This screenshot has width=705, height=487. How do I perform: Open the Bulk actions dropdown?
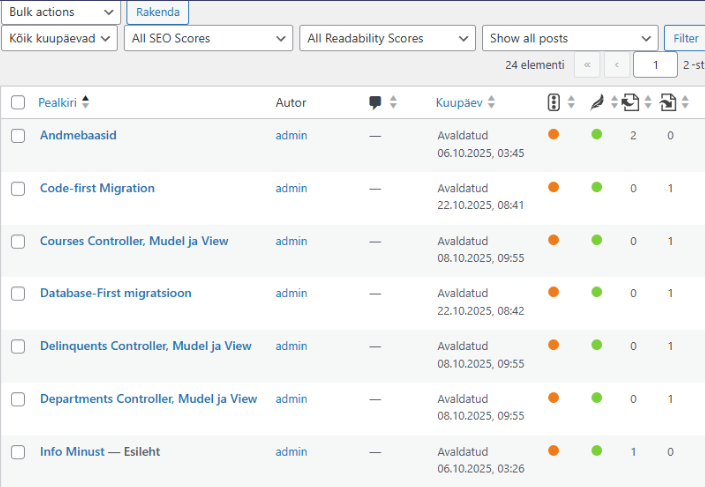[x=60, y=12]
